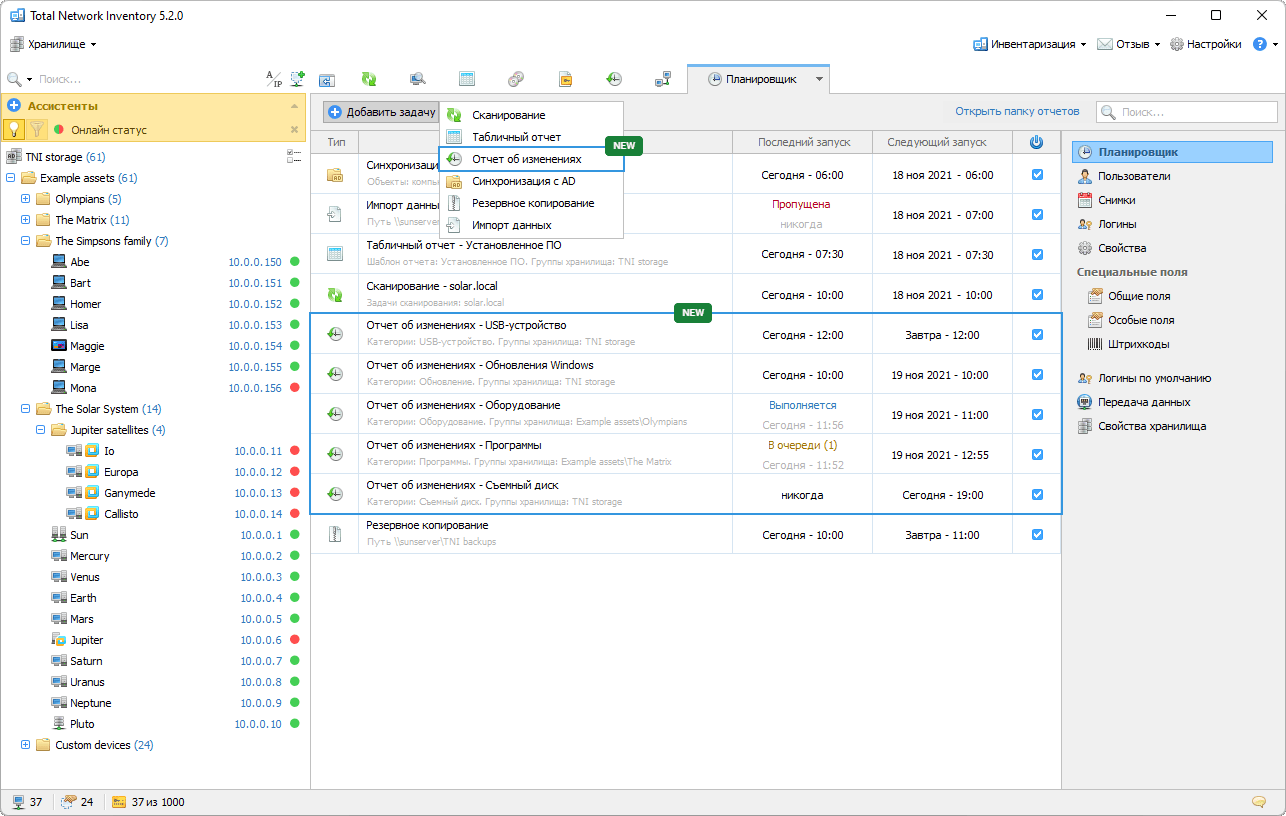Expand the Custom devices folder node

(26, 745)
